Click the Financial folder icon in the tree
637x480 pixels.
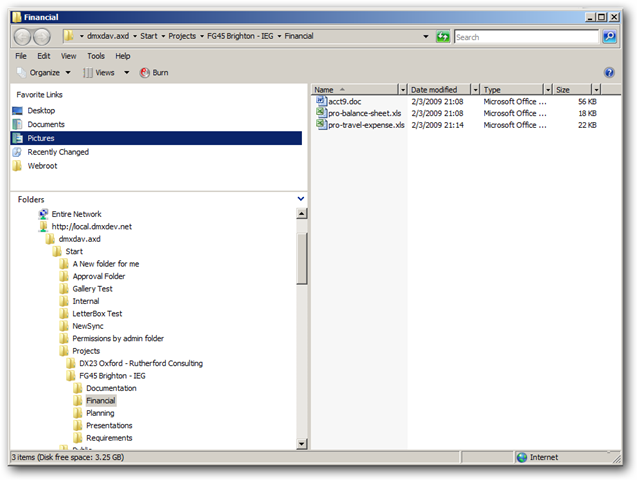pos(78,401)
